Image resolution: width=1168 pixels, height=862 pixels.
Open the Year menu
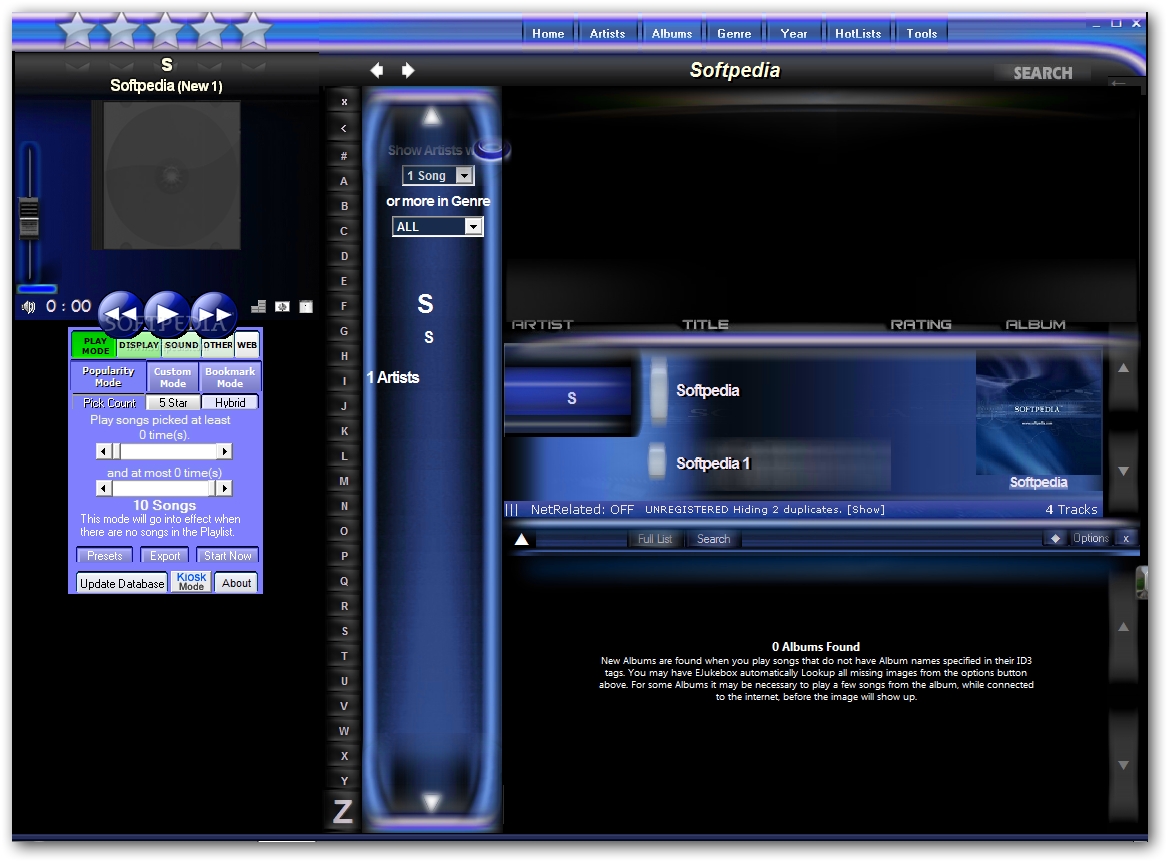(794, 34)
